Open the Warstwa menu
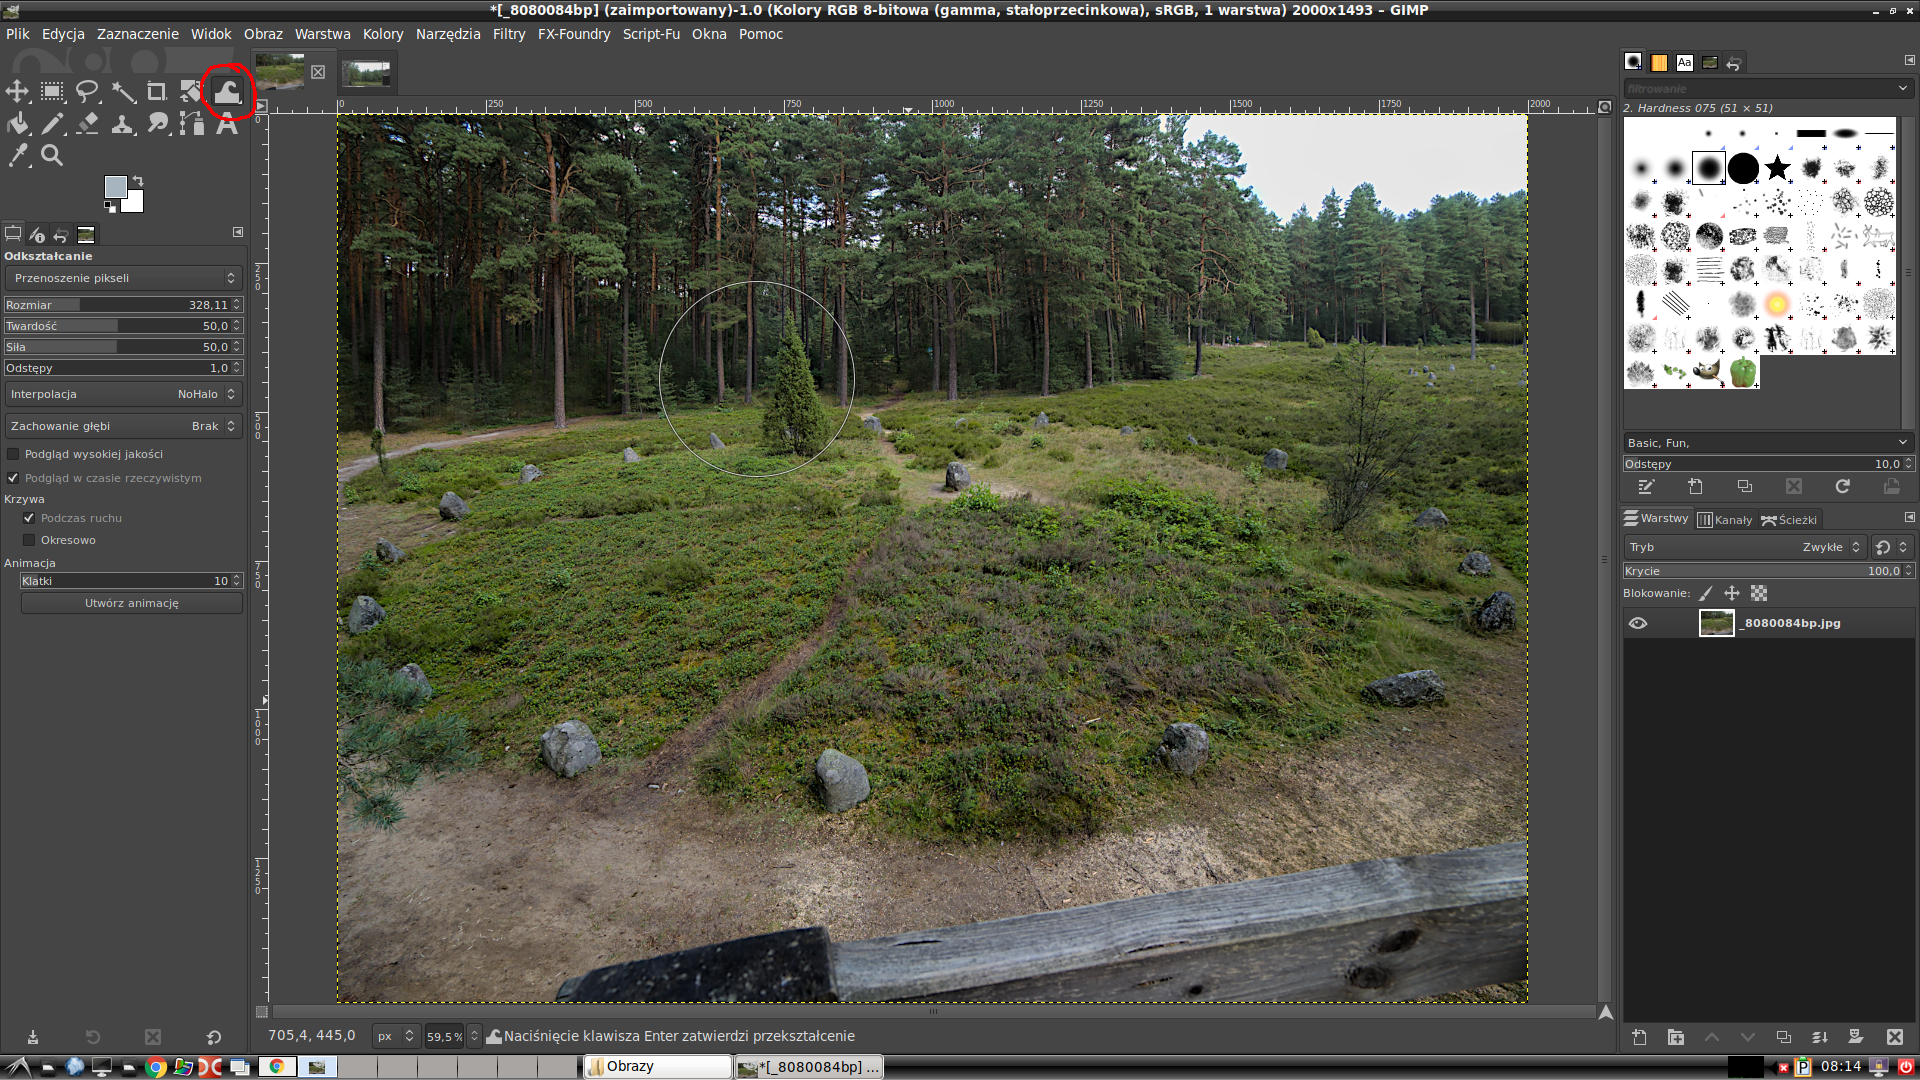Viewport: 1920px width, 1080px height. click(x=322, y=34)
